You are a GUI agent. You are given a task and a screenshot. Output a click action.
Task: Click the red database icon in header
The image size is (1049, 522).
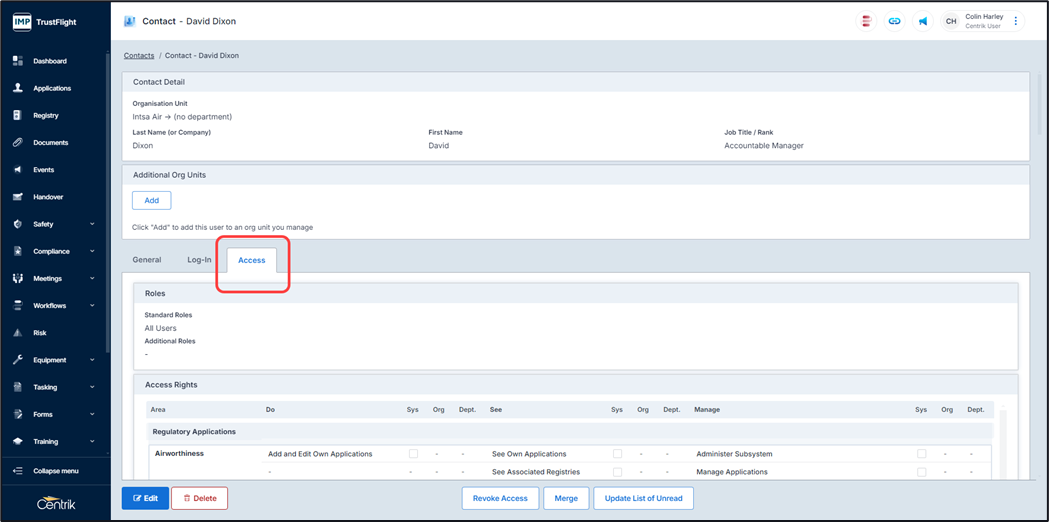[866, 21]
